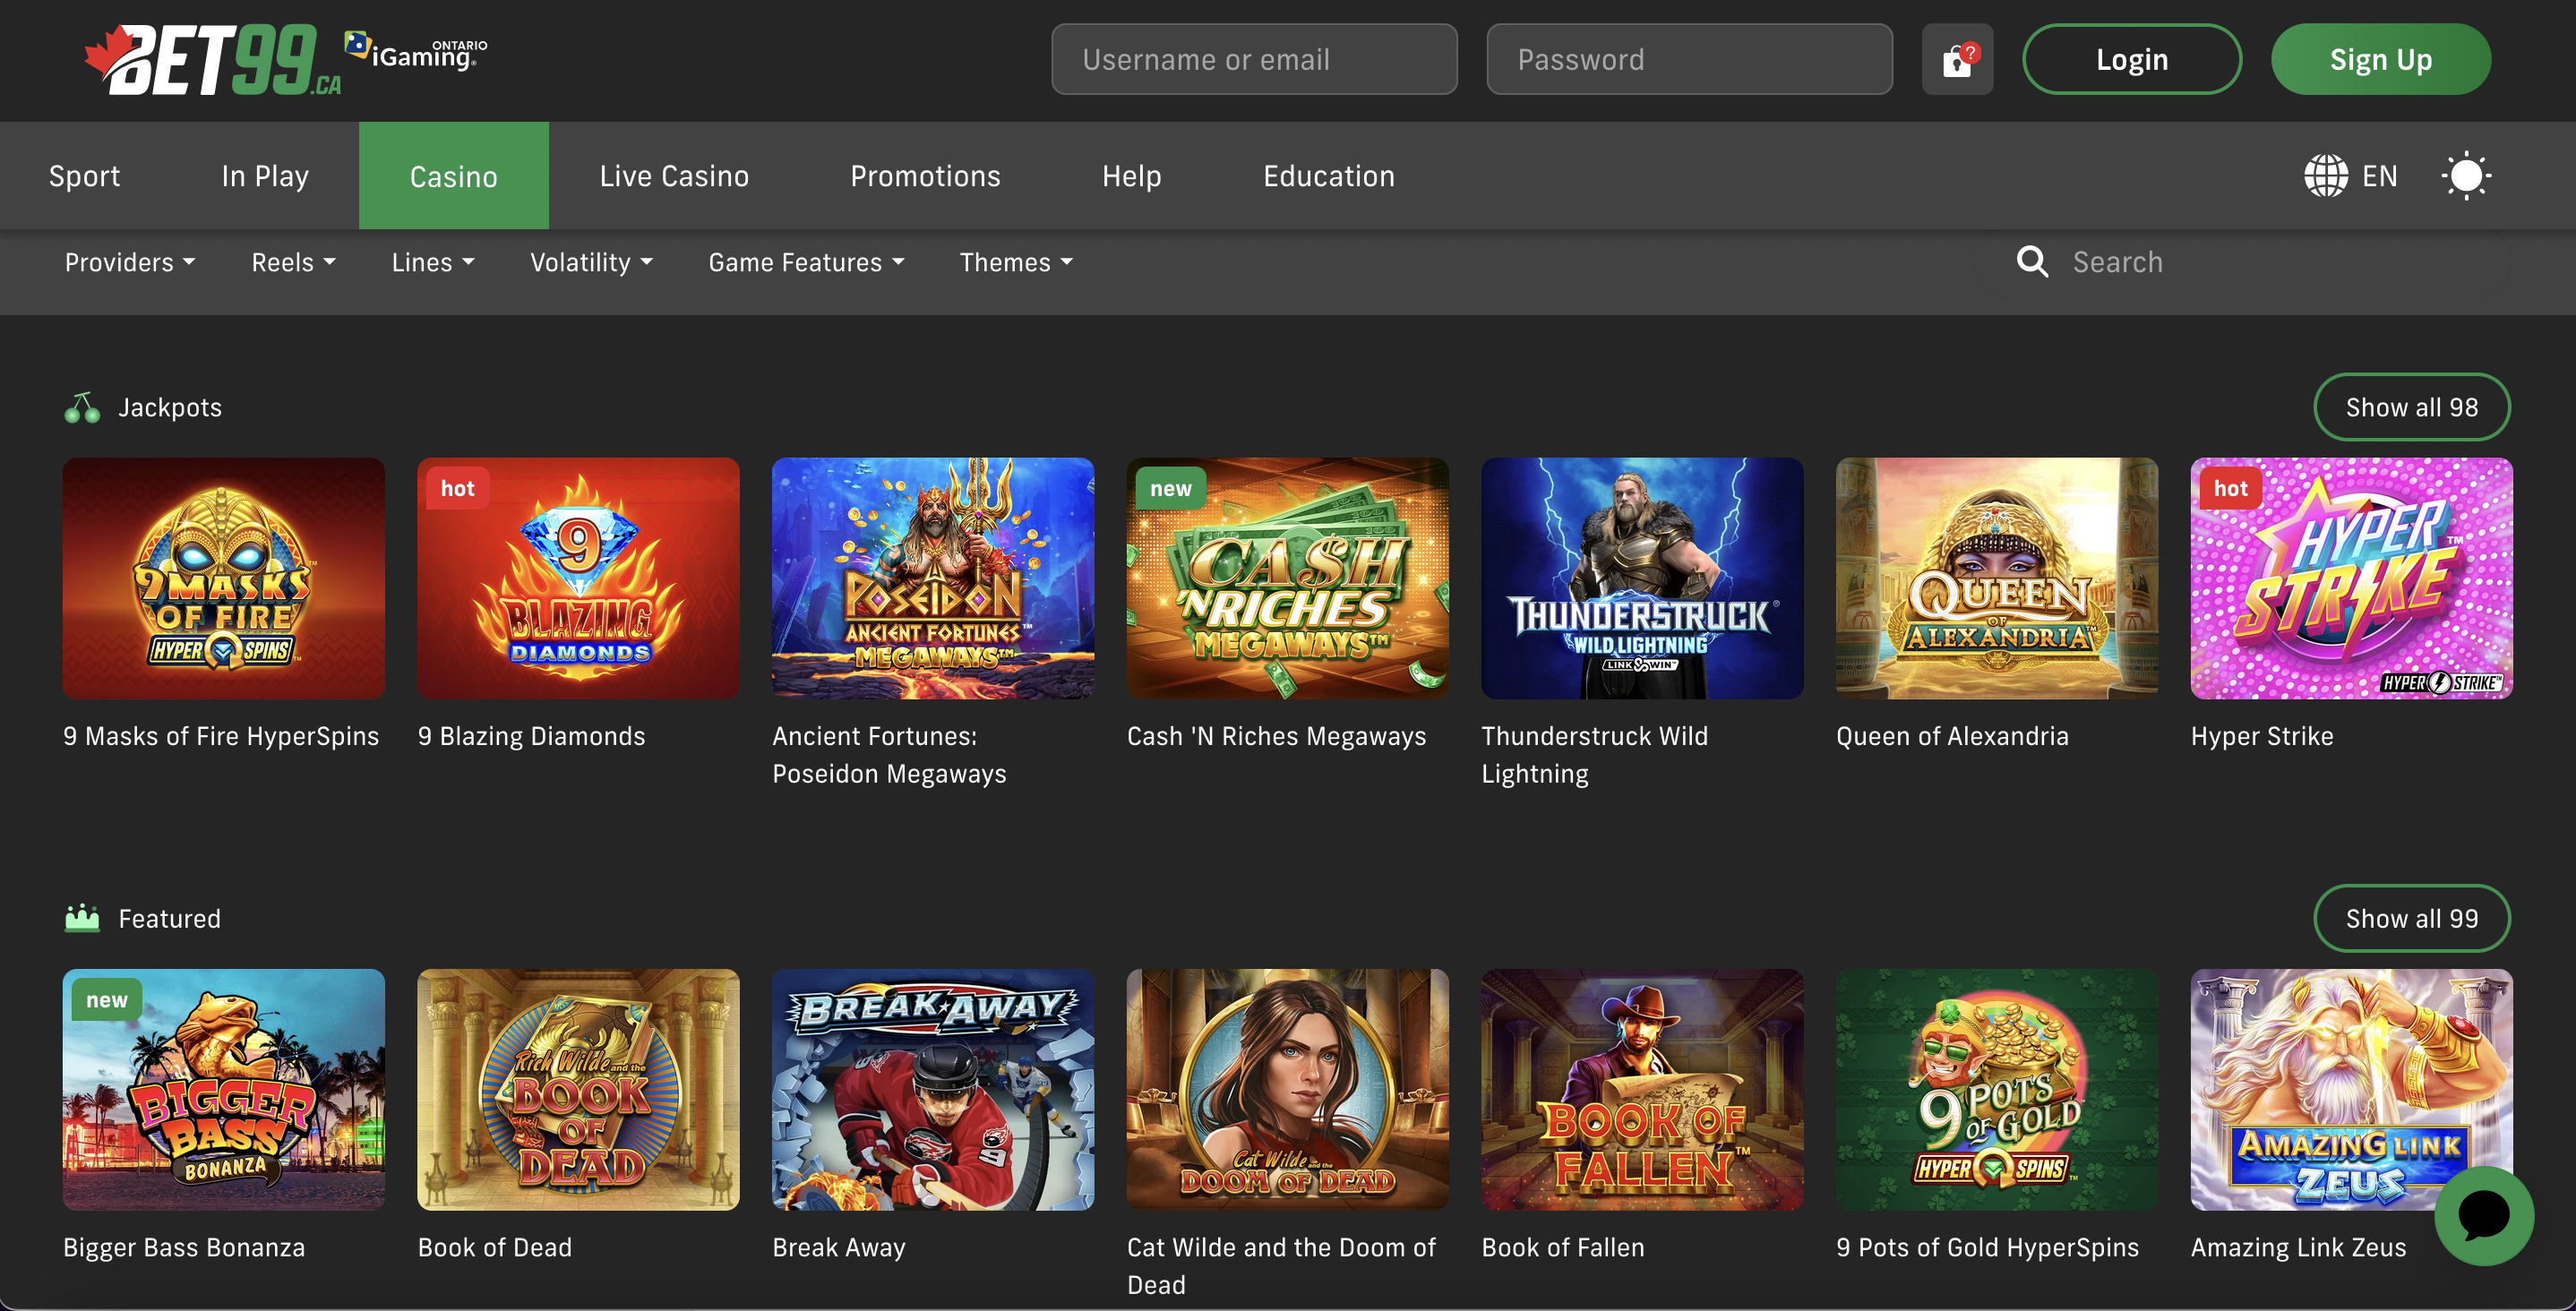
Task: Click the 'Break Away' title text
Action: pyautogui.click(x=839, y=1247)
